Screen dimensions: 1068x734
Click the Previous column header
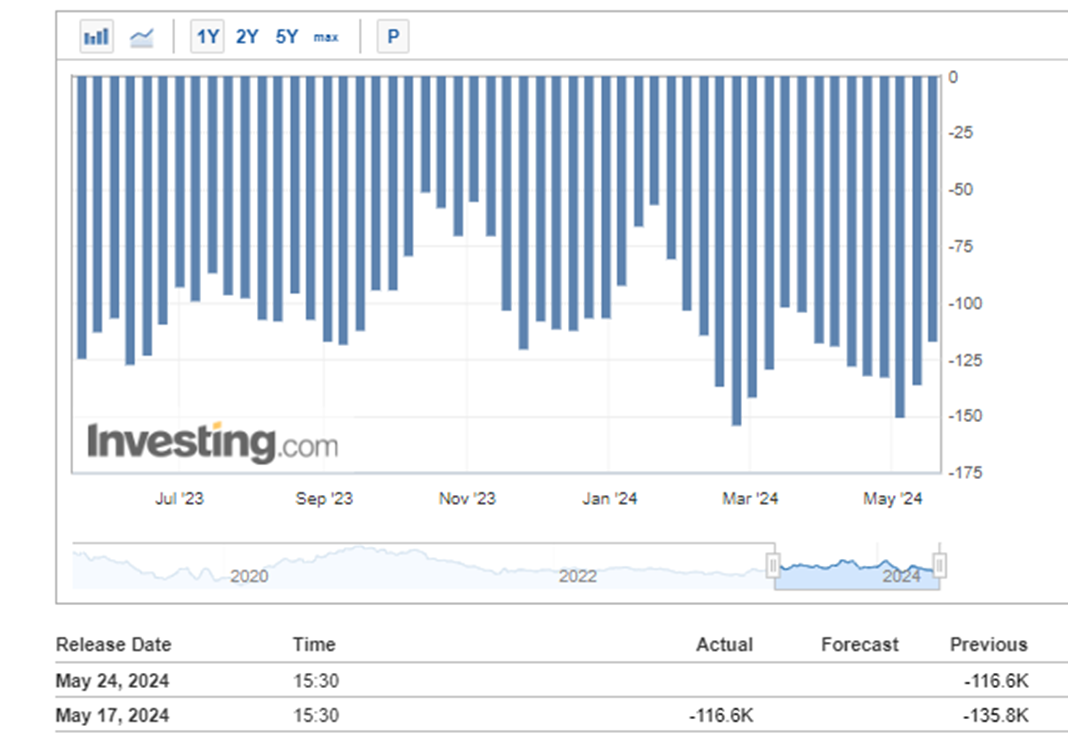point(988,644)
